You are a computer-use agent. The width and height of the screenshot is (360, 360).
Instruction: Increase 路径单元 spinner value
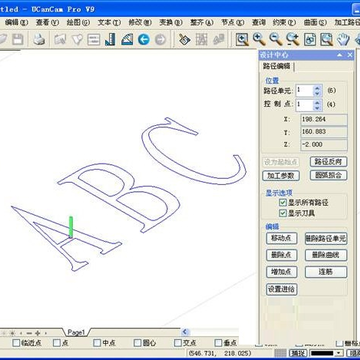pyautogui.click(x=317, y=88)
